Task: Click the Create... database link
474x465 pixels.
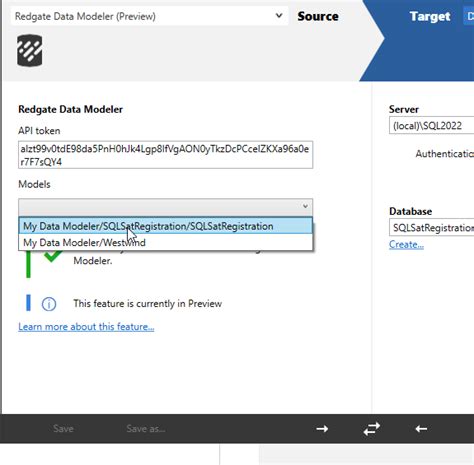Action: [406, 245]
